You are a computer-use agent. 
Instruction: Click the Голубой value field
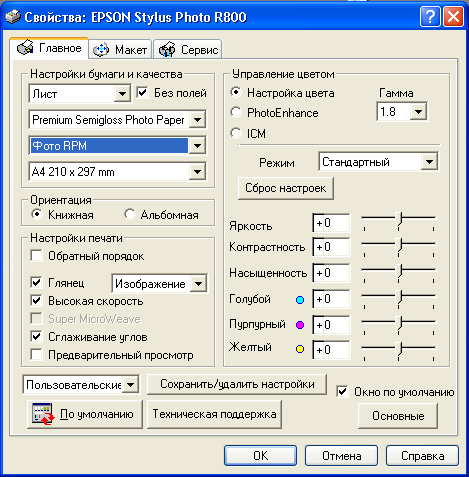pos(331,299)
